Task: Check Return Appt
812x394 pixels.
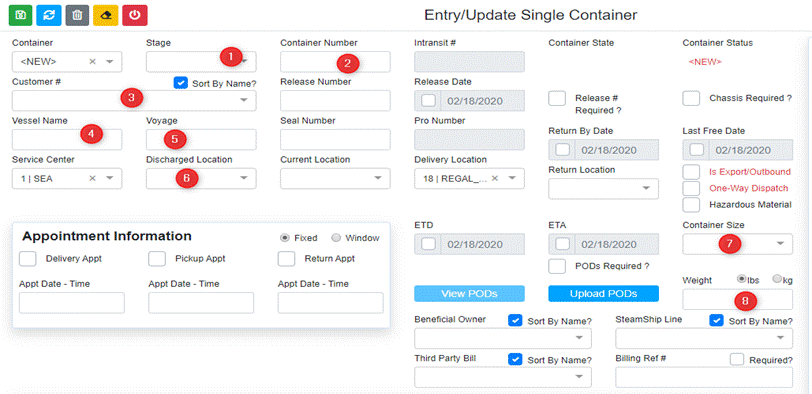Action: 286,258
